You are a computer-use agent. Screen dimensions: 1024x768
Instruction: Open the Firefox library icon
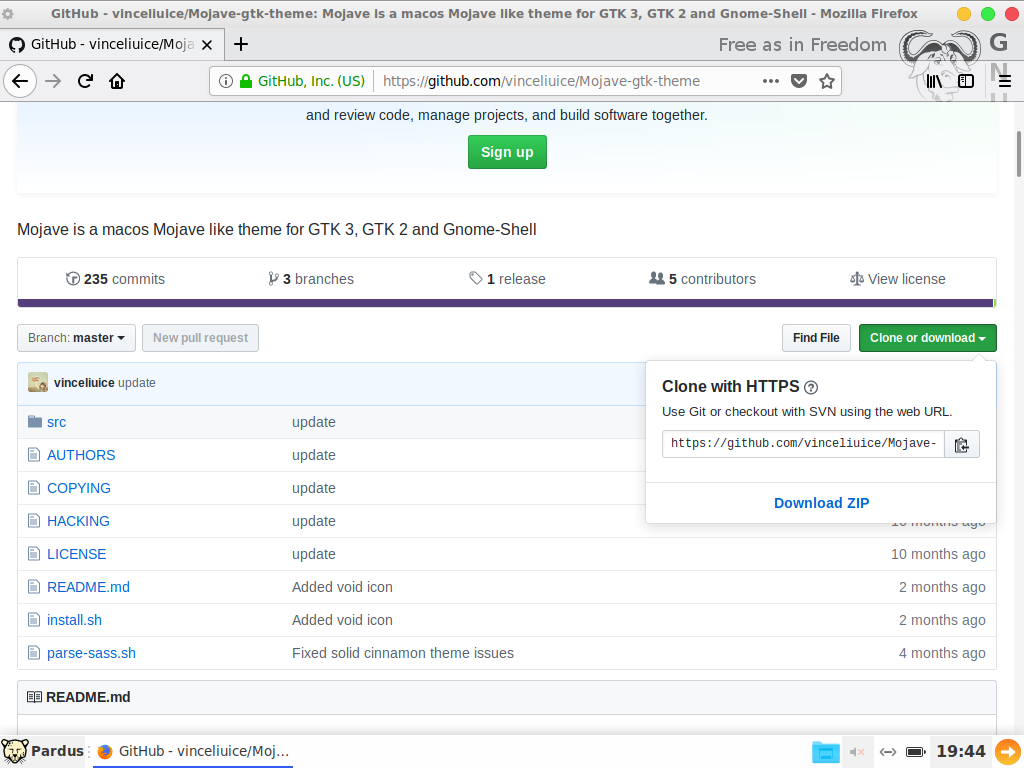click(x=934, y=81)
